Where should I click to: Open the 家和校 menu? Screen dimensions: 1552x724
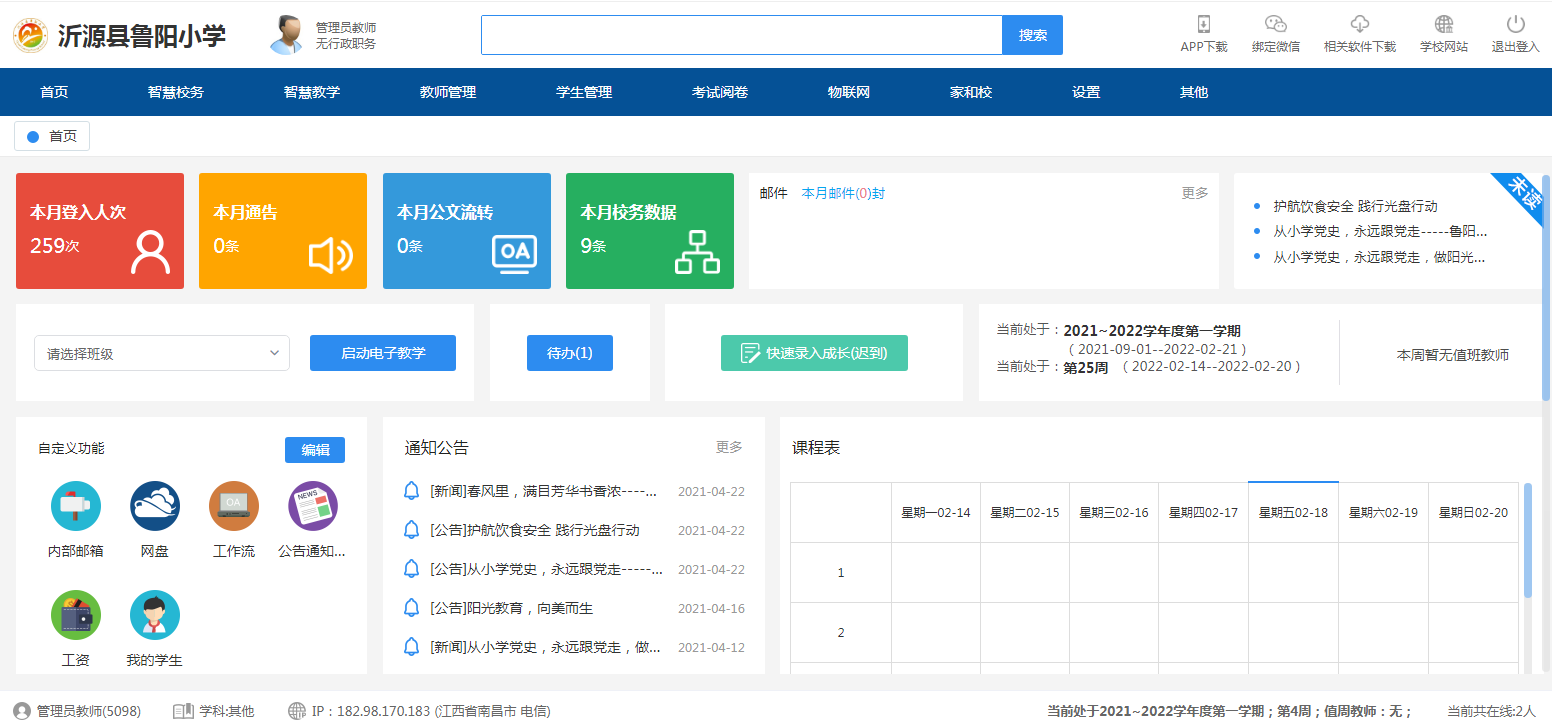point(971,92)
